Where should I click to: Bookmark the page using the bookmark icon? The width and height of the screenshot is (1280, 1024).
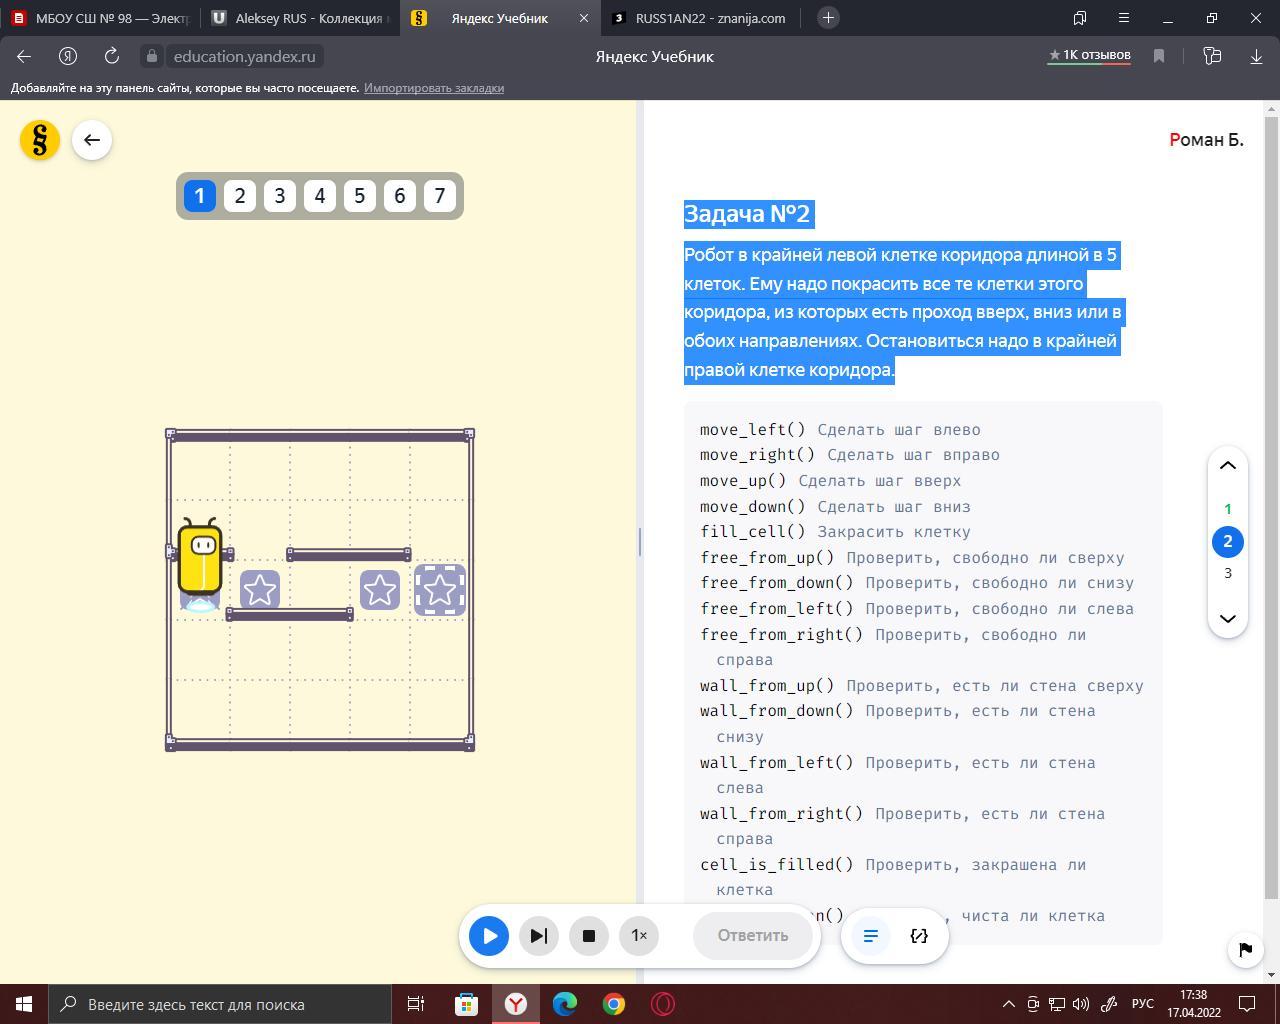coord(1159,56)
